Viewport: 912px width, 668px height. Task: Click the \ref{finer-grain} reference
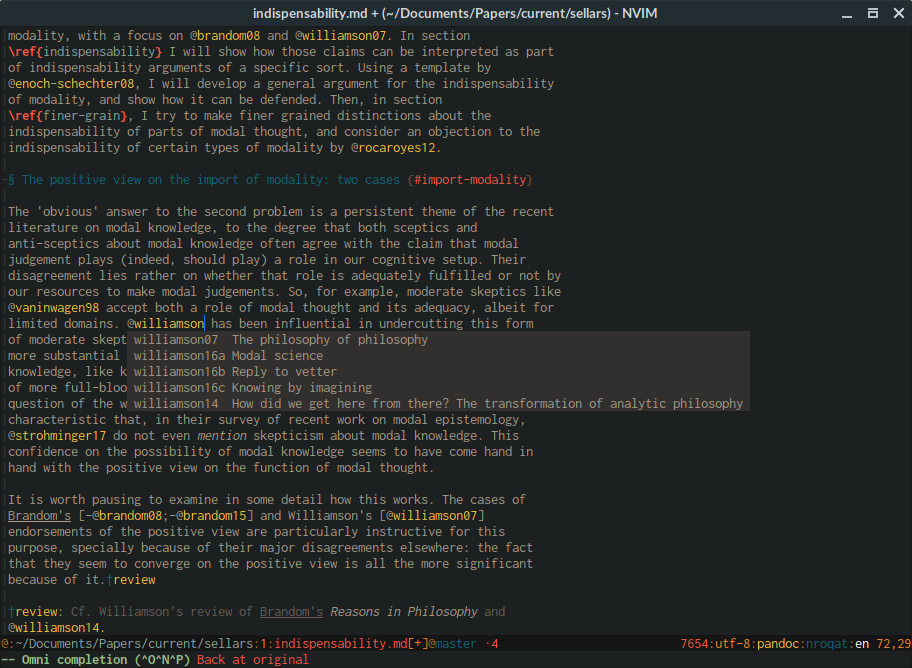[x=69, y=116]
